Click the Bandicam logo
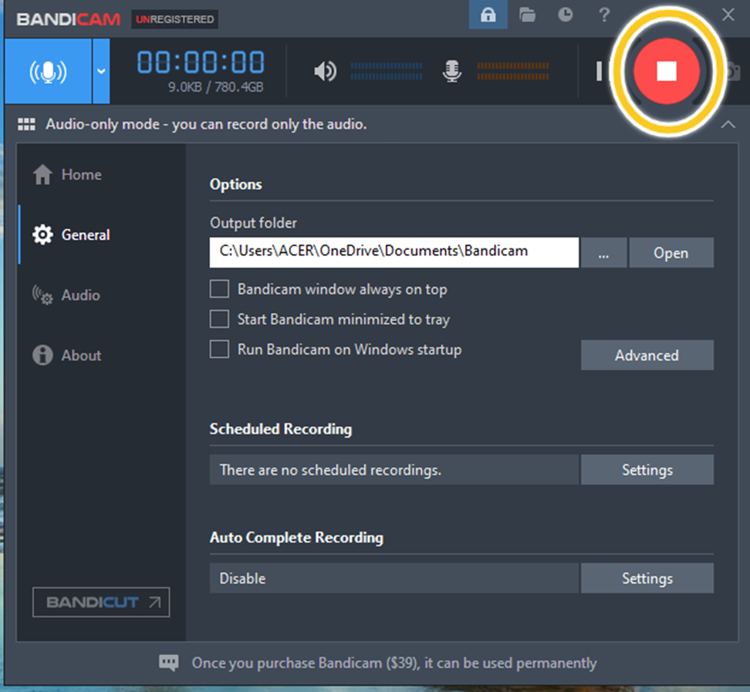 coord(68,19)
